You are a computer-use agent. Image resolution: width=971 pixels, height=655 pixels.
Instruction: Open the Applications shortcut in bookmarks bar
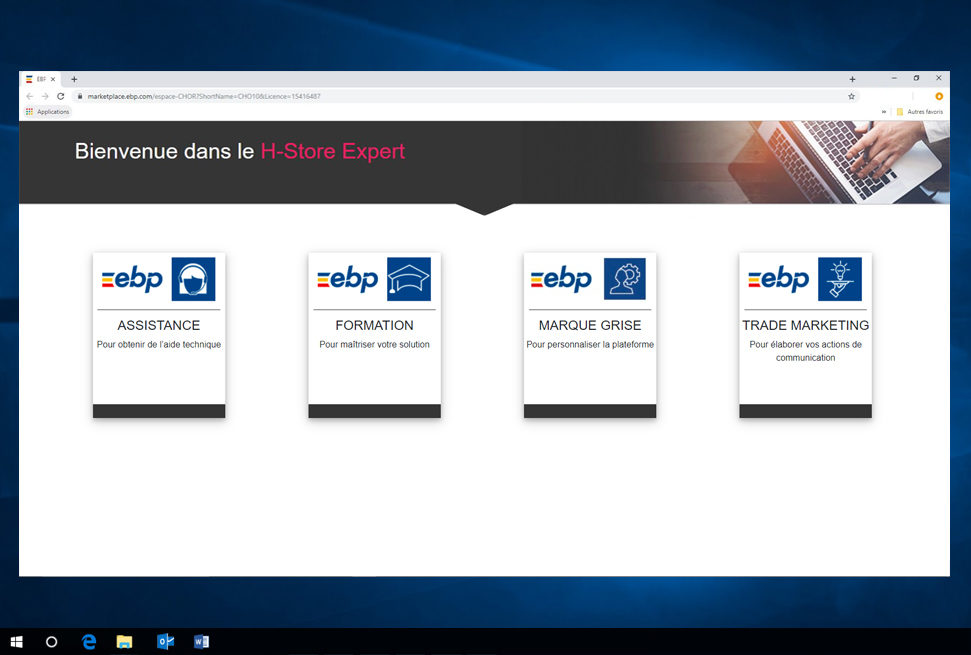[x=48, y=111]
